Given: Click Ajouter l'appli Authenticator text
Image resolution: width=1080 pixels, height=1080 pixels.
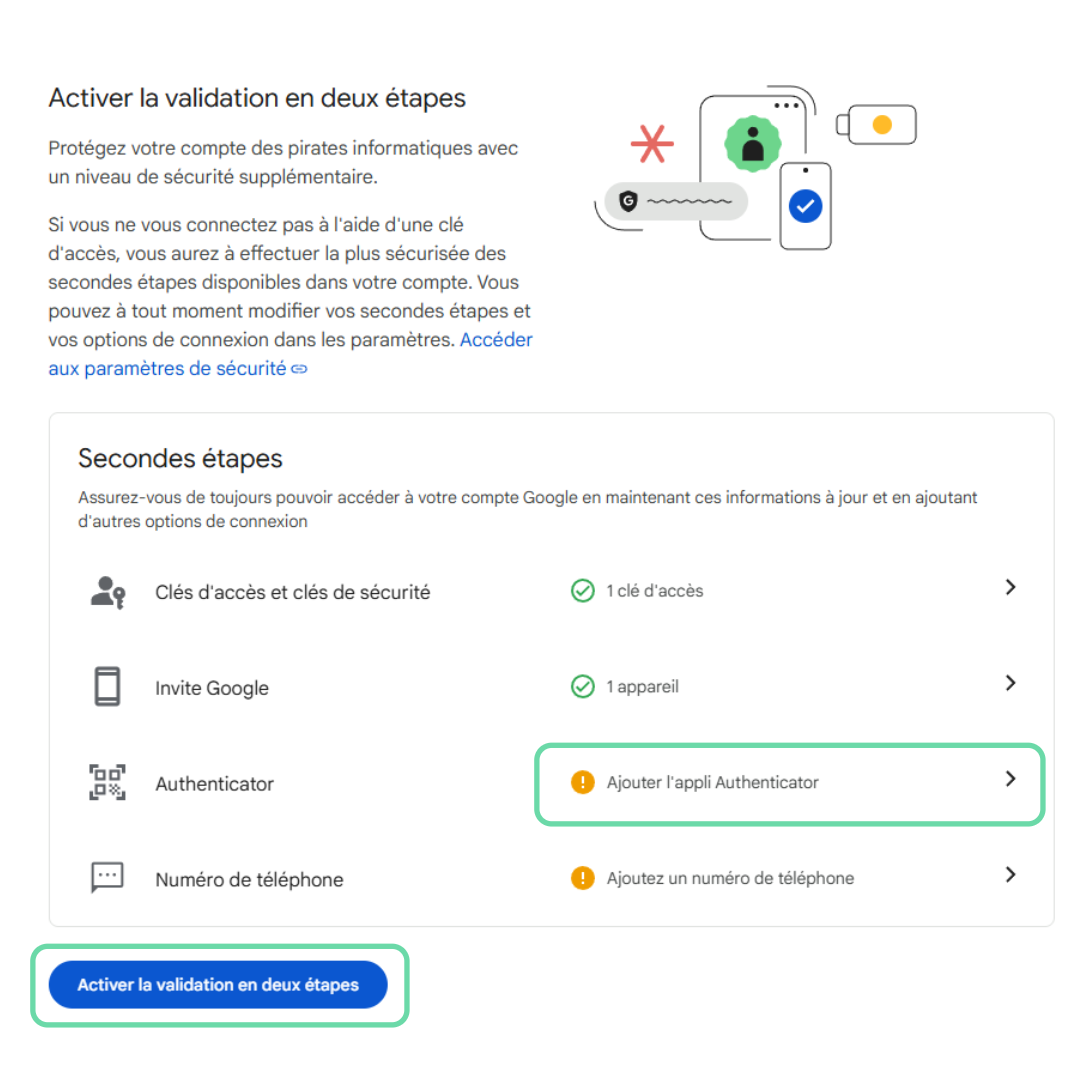Looking at the screenshot, I should click(713, 782).
